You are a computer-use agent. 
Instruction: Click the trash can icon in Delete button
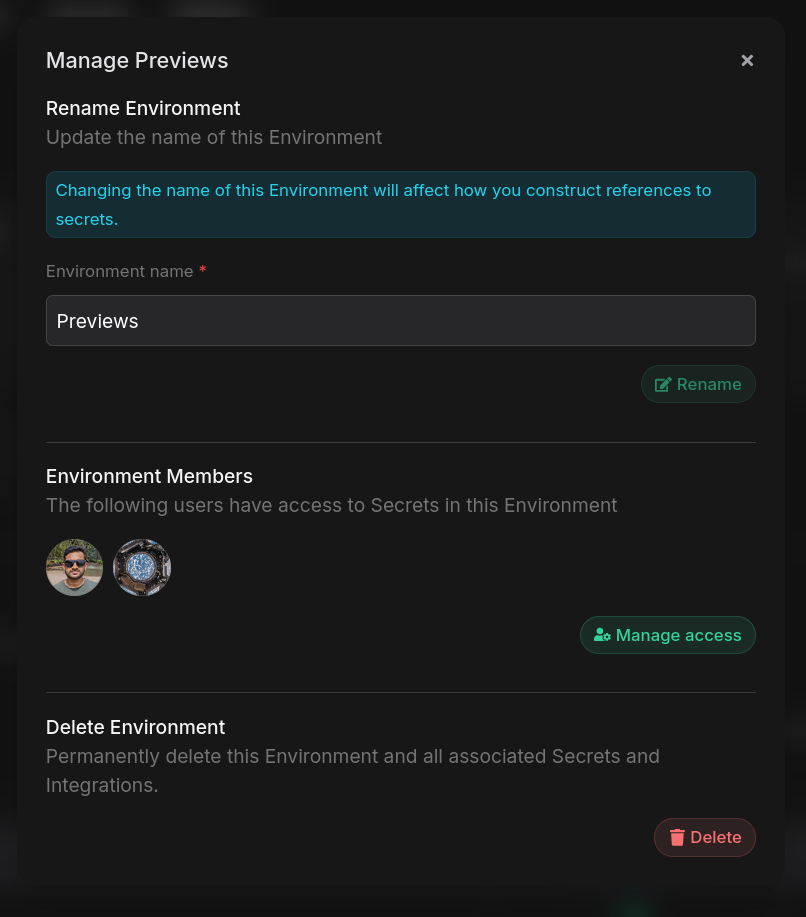click(x=677, y=838)
